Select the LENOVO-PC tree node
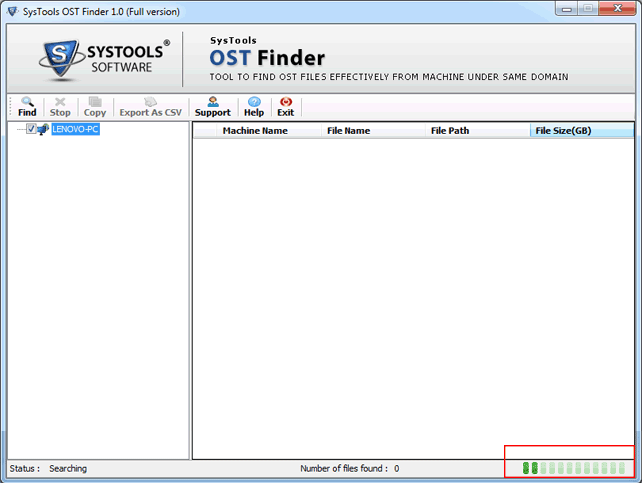 pos(75,129)
